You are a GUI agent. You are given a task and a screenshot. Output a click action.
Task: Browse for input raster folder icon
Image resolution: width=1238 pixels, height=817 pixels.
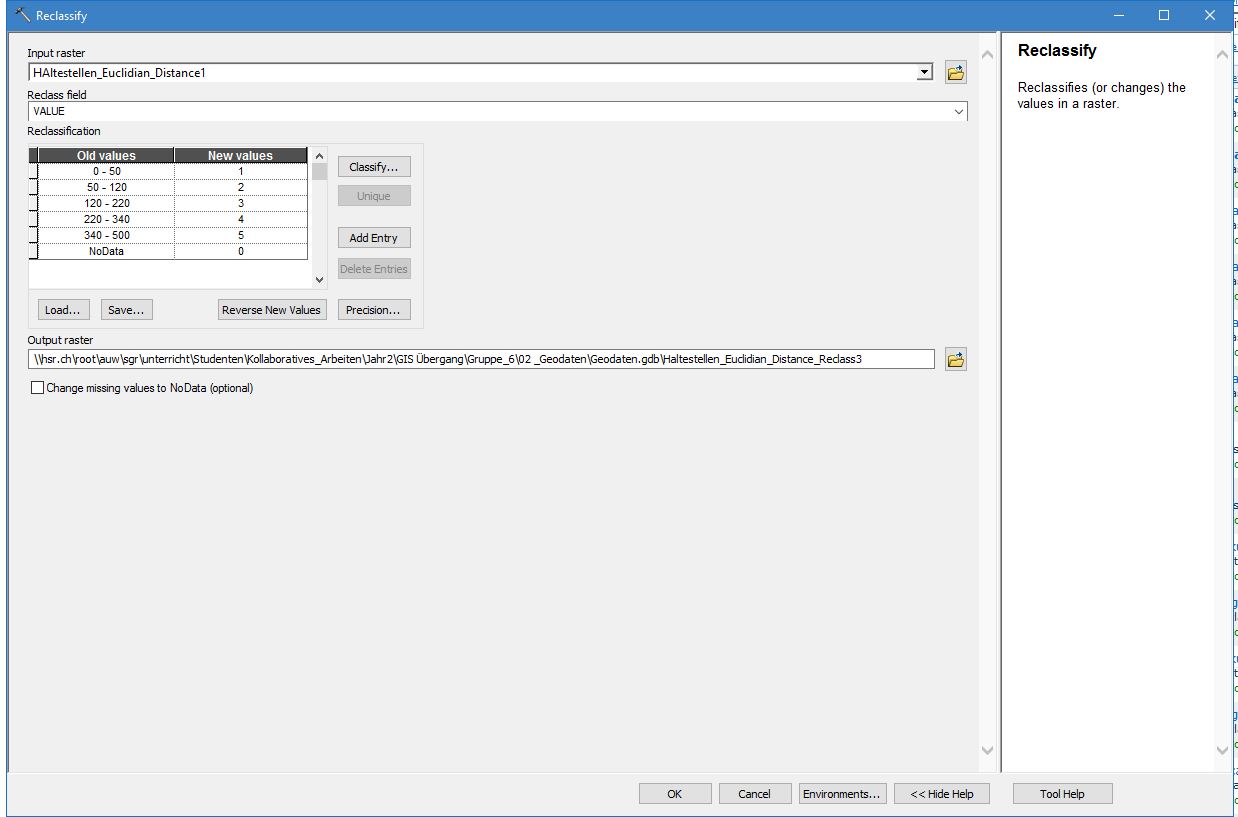tap(955, 72)
